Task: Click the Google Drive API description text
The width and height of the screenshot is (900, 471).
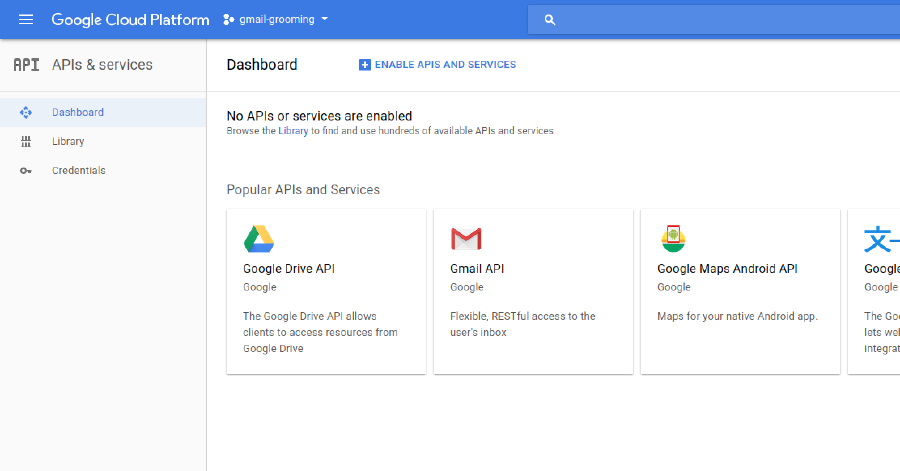Action: coord(320,332)
